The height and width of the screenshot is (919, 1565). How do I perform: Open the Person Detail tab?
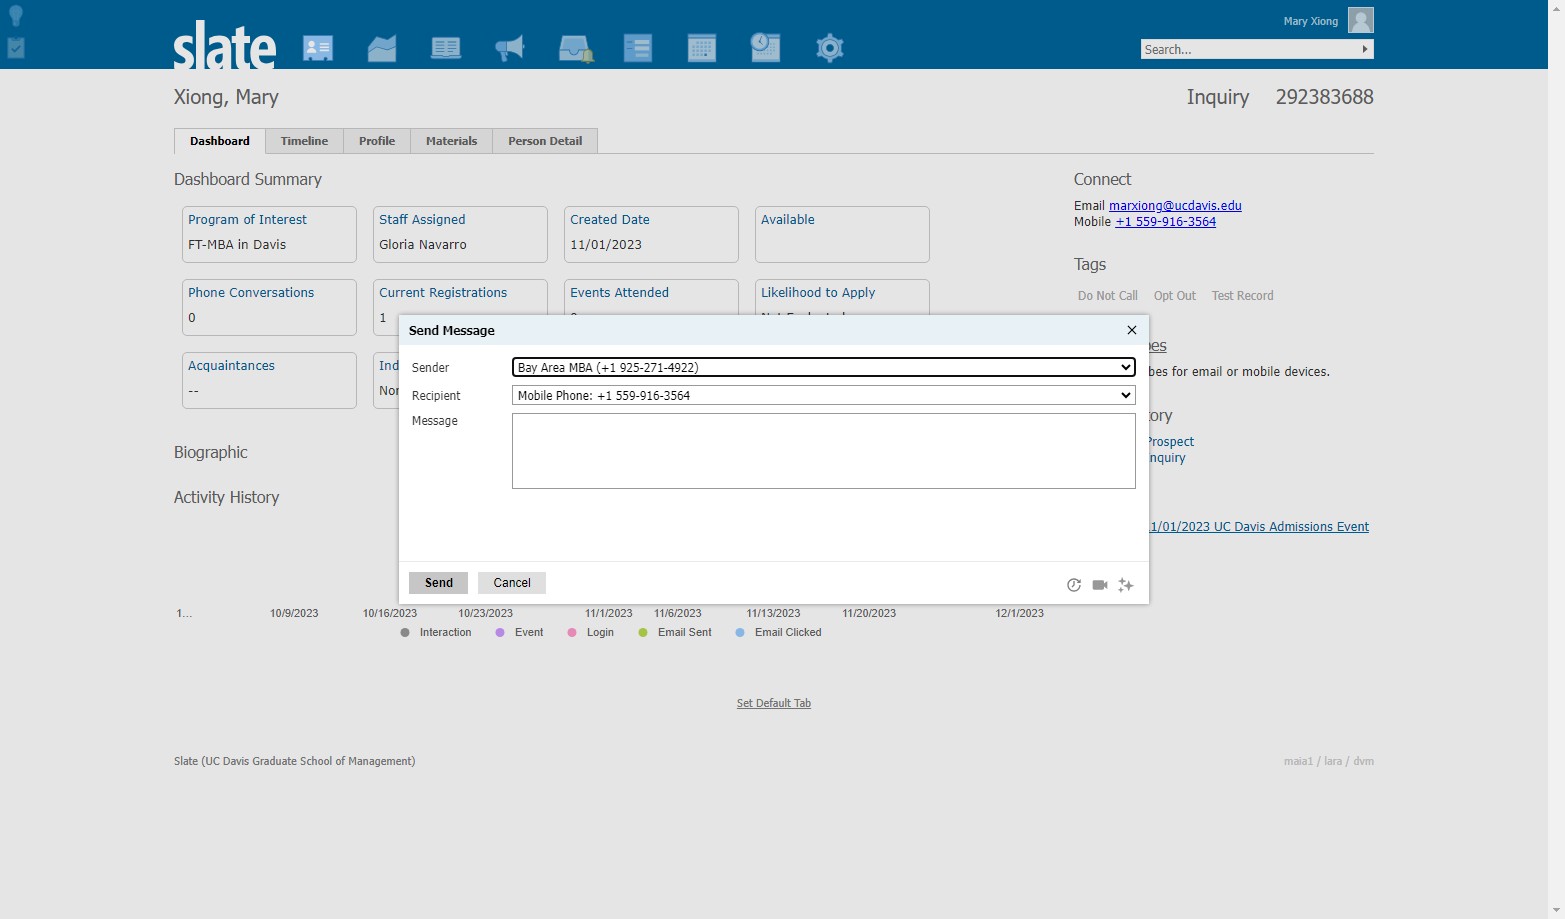[x=545, y=141]
